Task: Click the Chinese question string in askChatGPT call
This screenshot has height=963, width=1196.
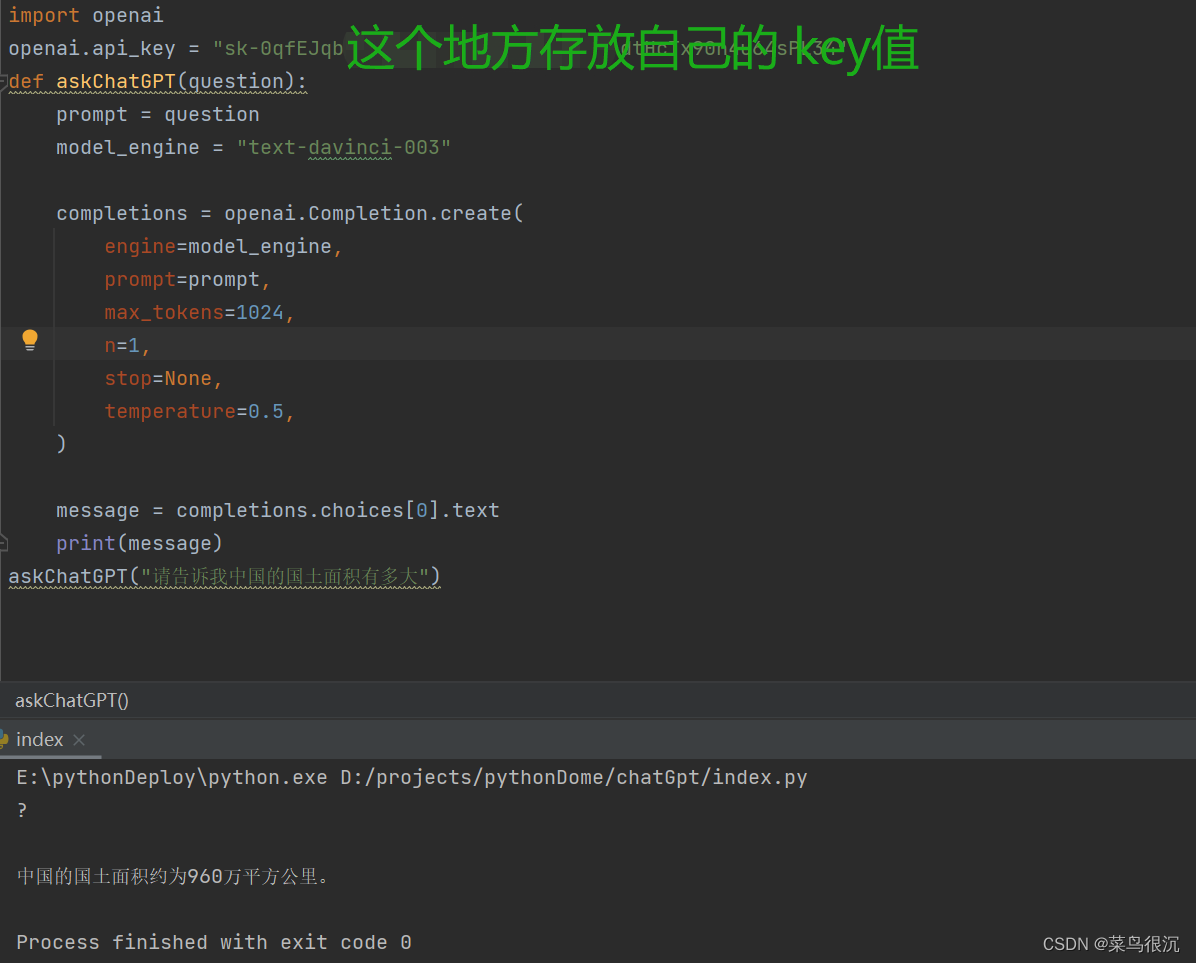Action: point(285,576)
